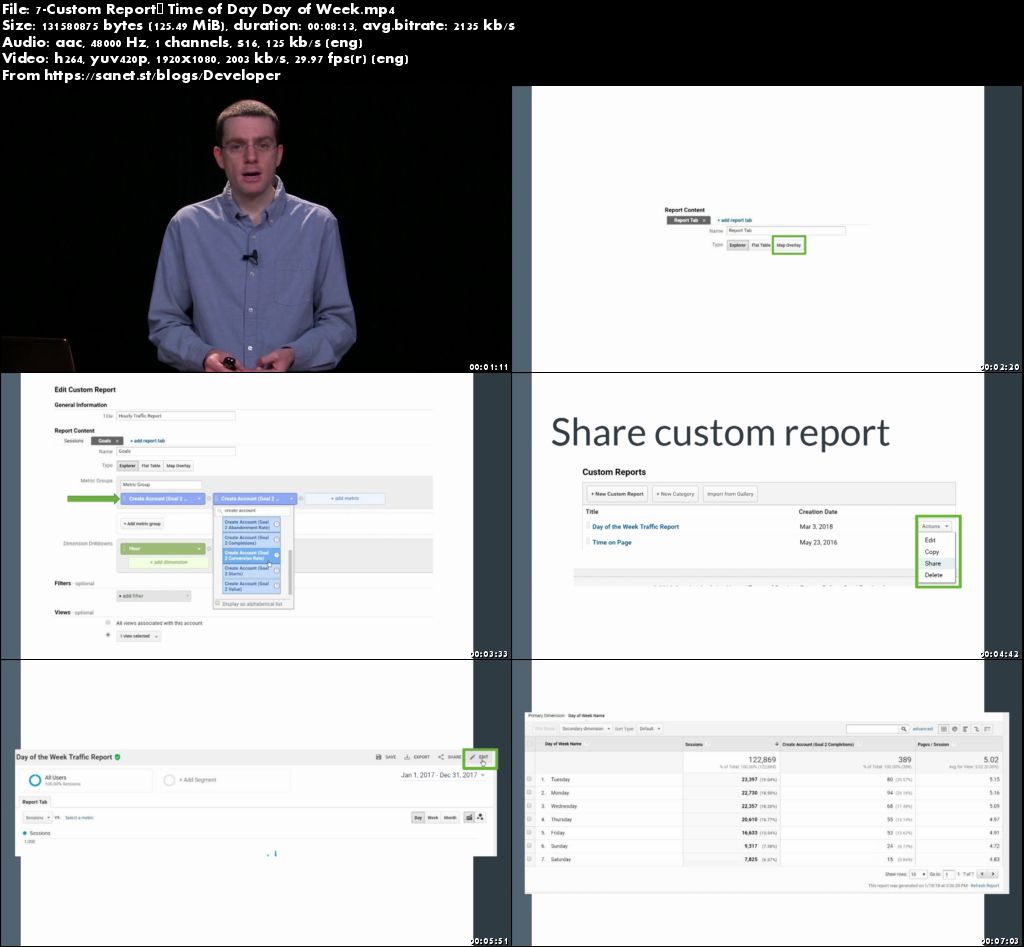This screenshot has width=1024, height=947.
Task: Select the Comparison view icon in table toolbar
Action: pyautogui.click(x=976, y=729)
